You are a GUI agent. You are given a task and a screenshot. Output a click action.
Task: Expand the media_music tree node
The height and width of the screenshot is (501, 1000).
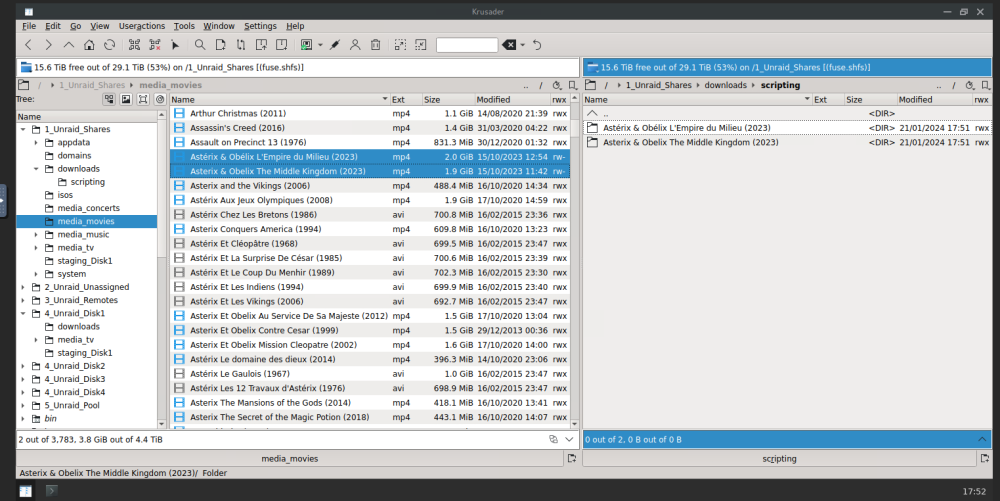36,235
